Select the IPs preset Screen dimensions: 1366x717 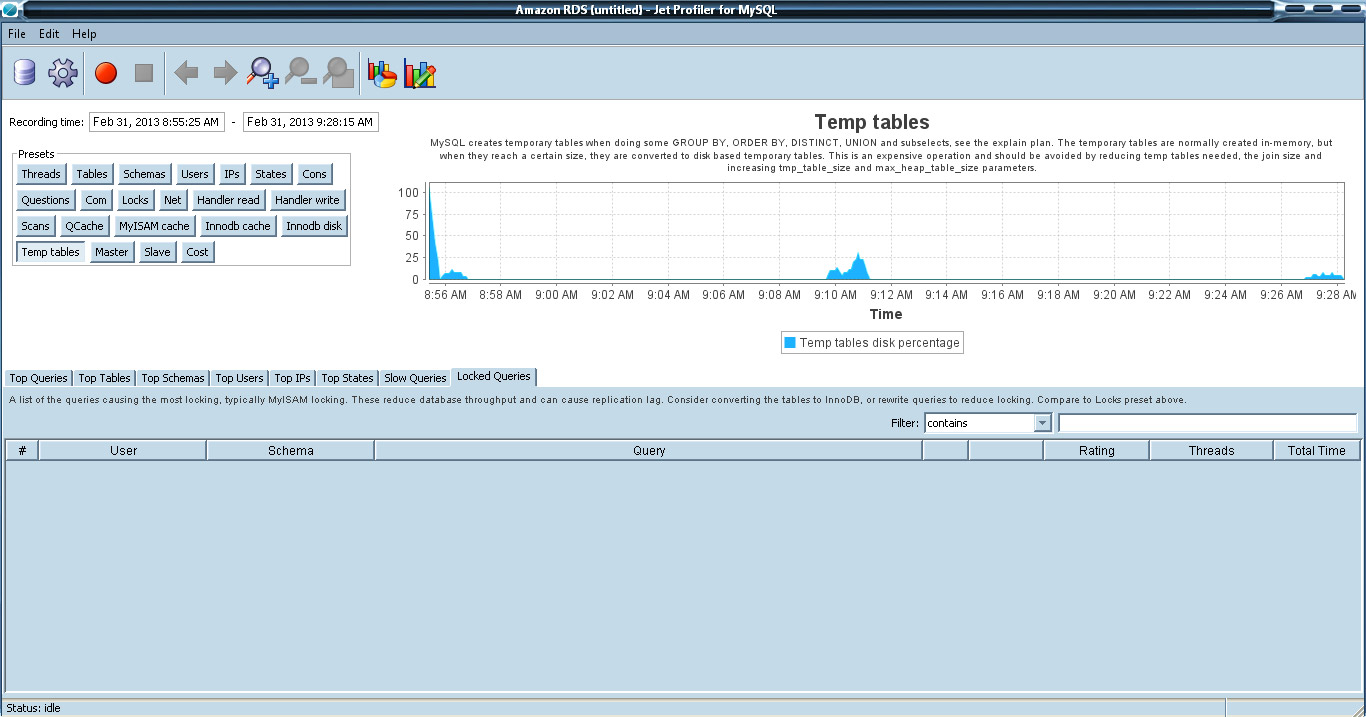(x=232, y=174)
